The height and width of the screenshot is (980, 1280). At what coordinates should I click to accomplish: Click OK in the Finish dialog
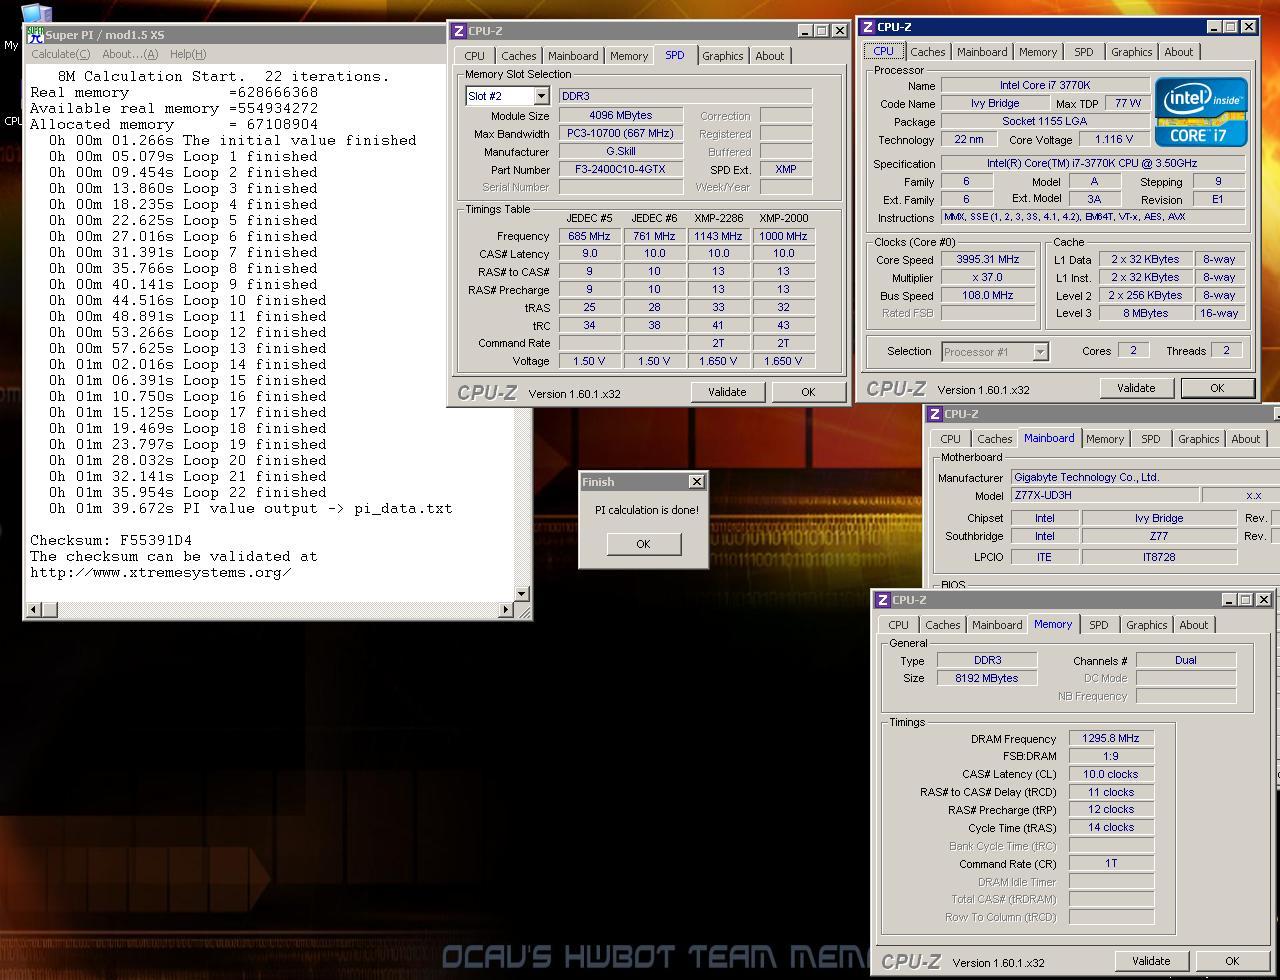coord(643,544)
